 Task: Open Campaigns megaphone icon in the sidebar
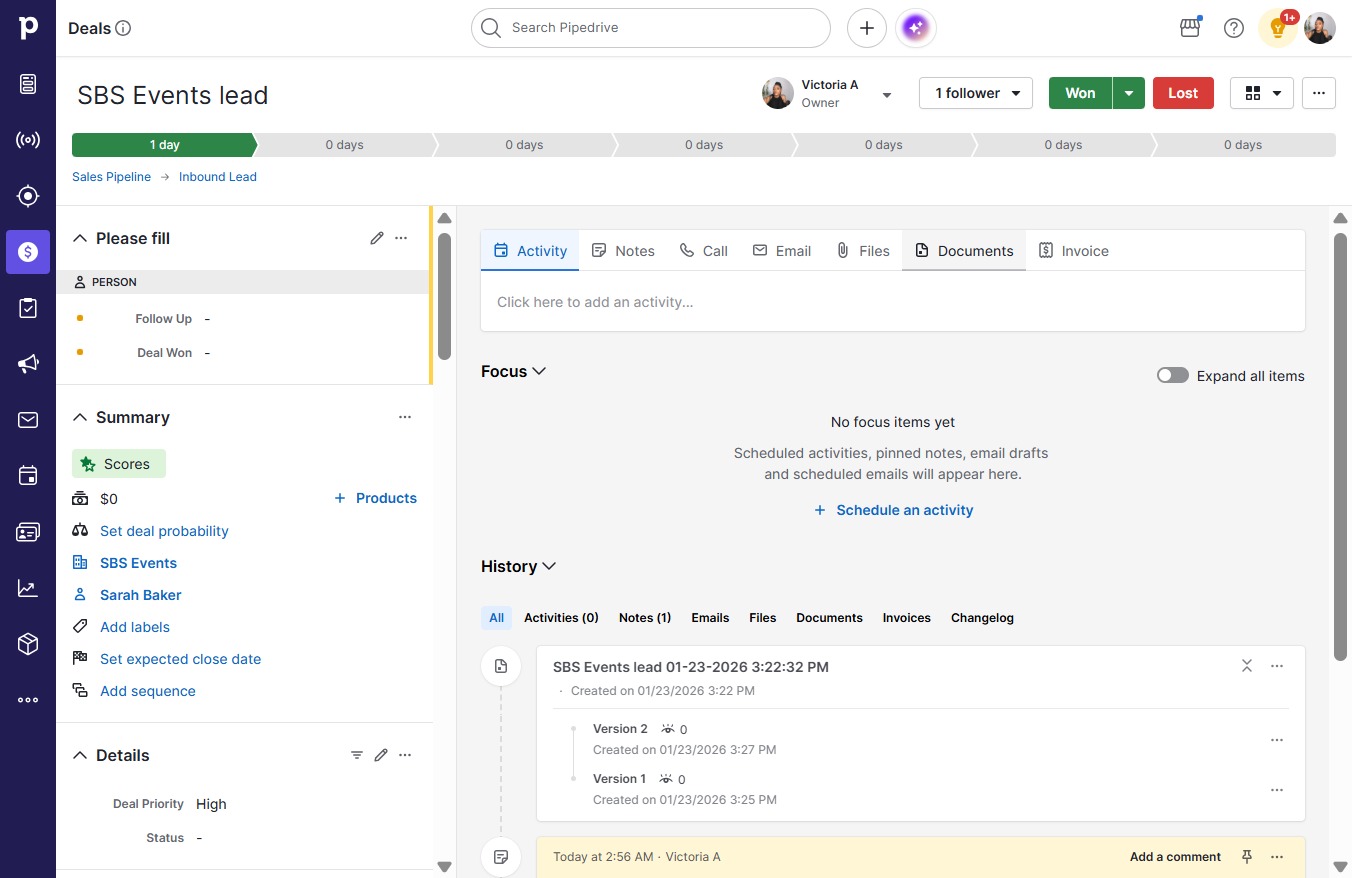click(x=28, y=364)
